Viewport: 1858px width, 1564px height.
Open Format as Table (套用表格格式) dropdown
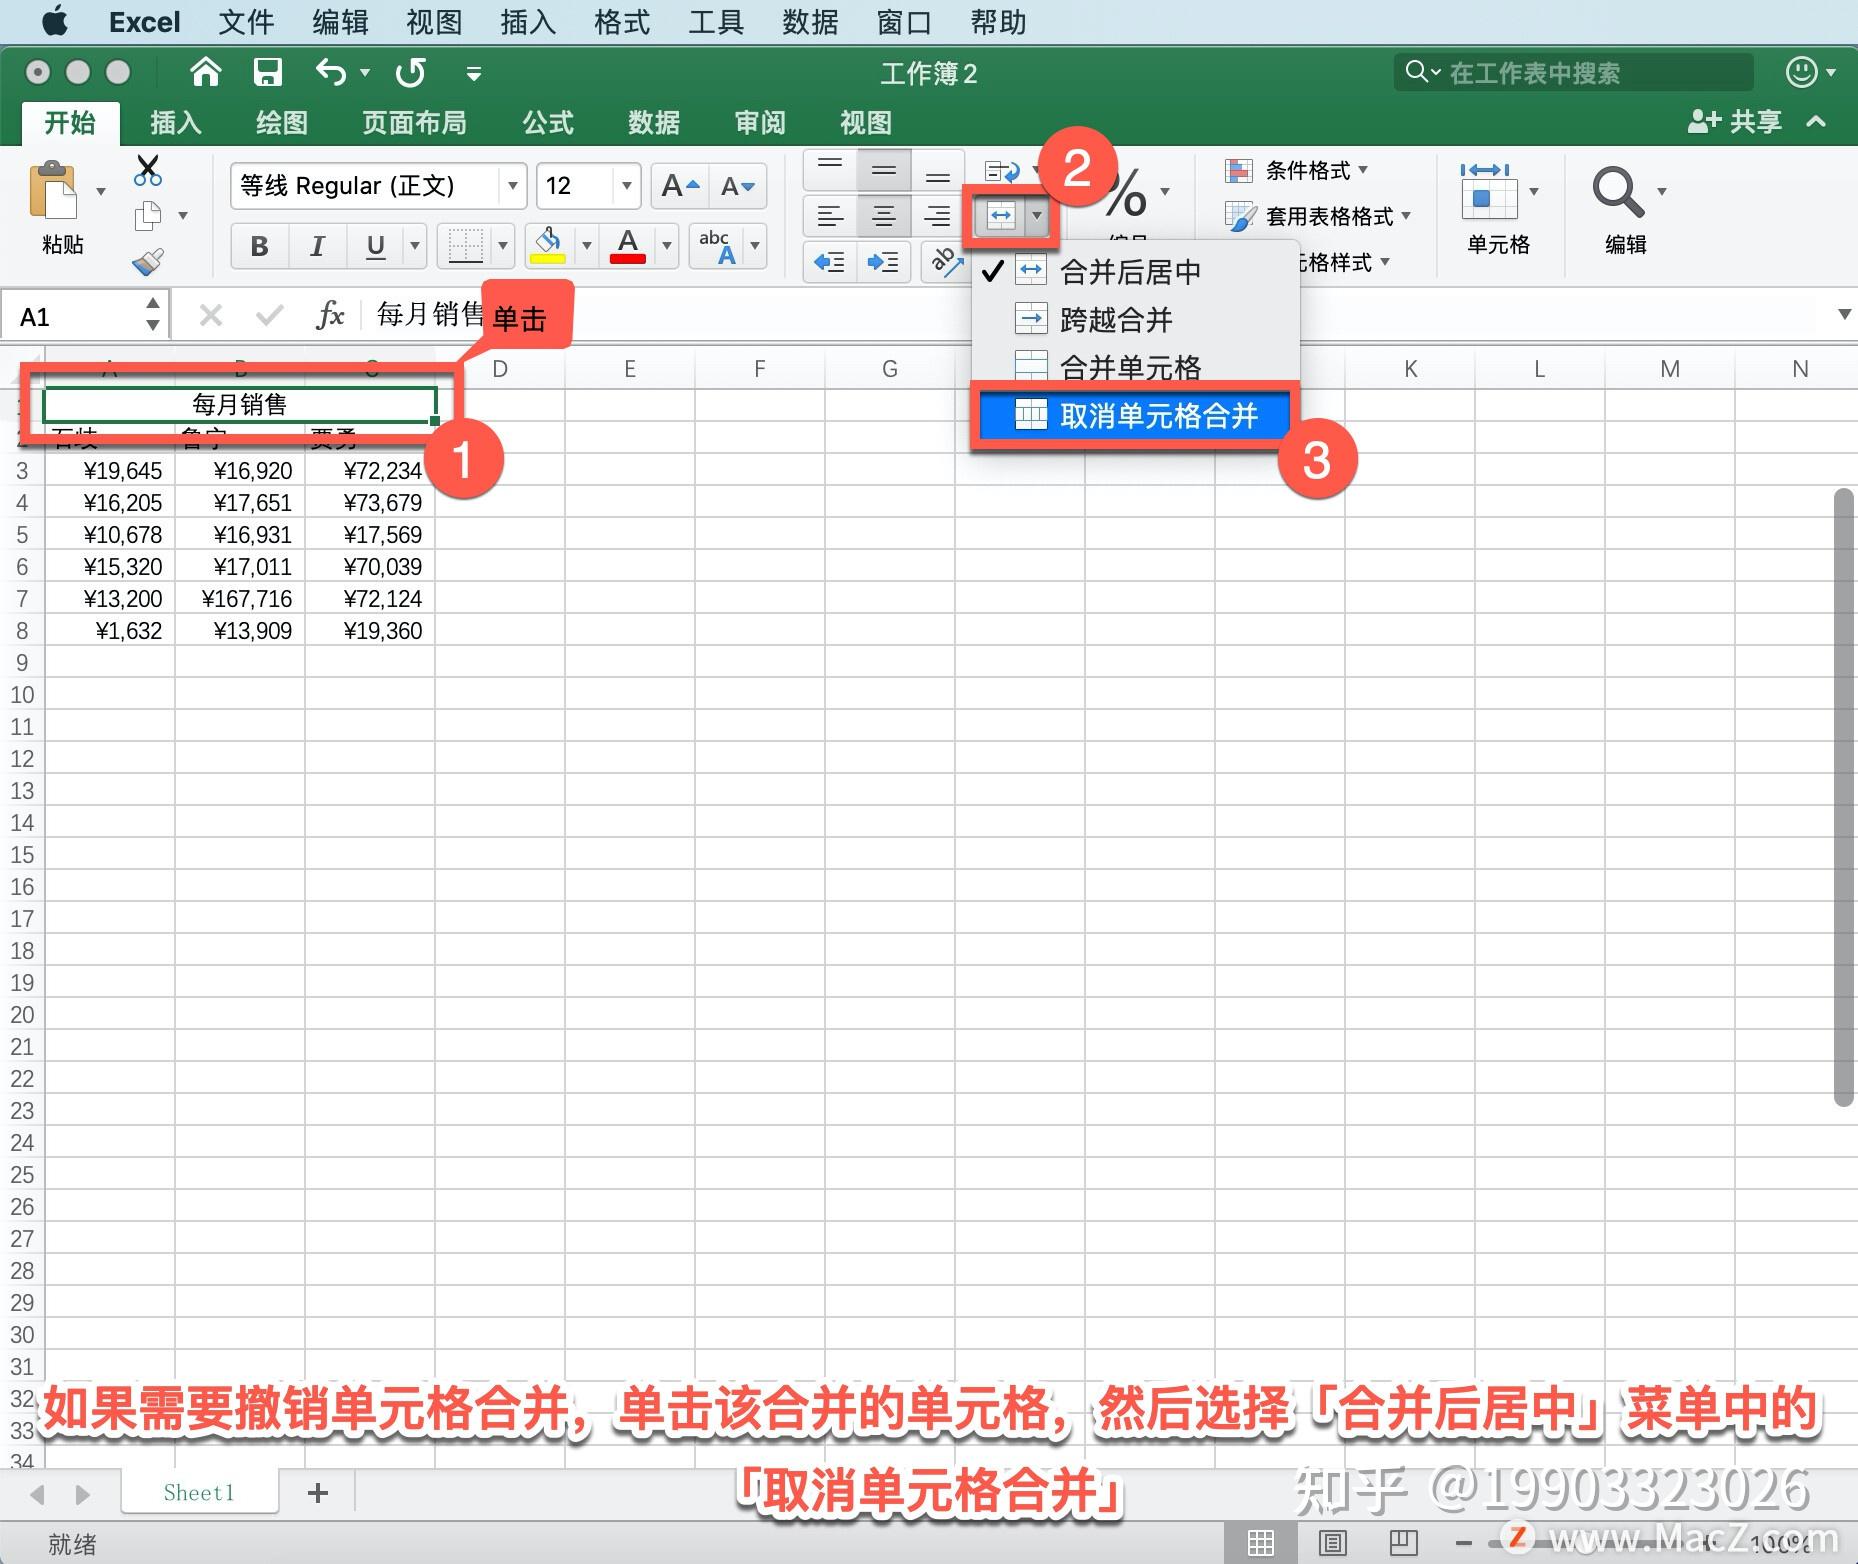click(x=1318, y=216)
